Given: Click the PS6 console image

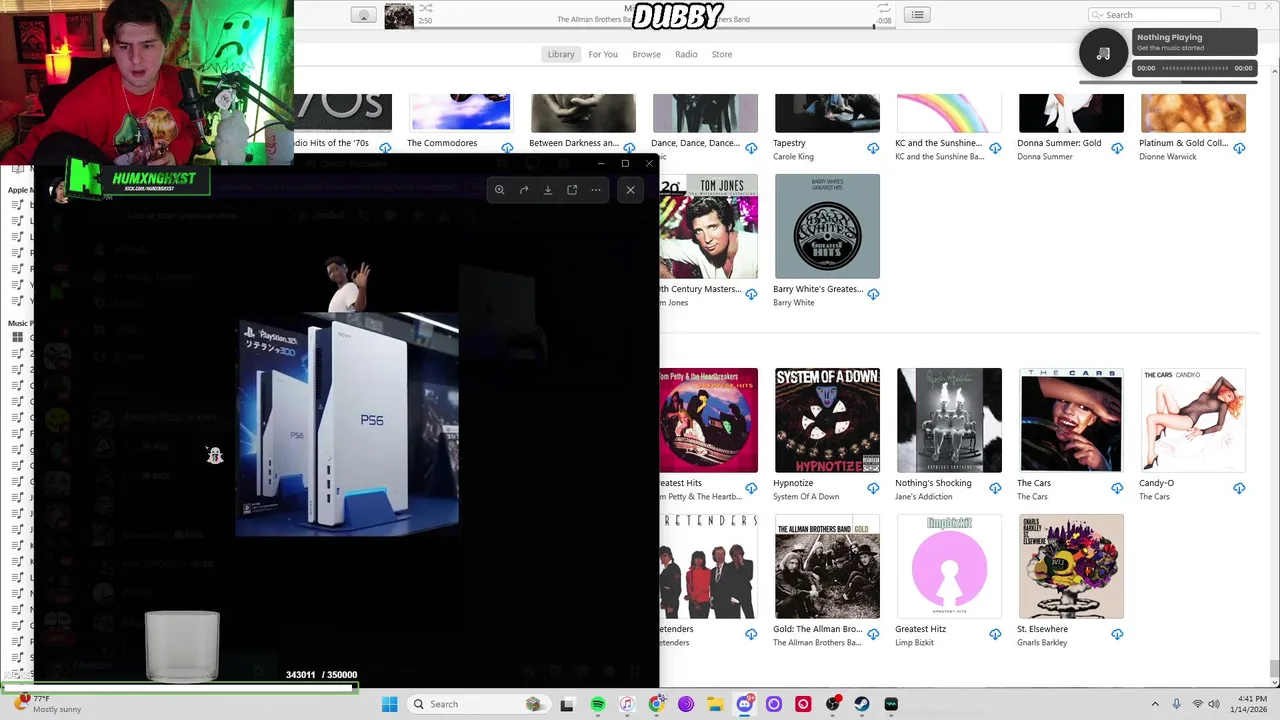Looking at the screenshot, I should click(x=347, y=425).
